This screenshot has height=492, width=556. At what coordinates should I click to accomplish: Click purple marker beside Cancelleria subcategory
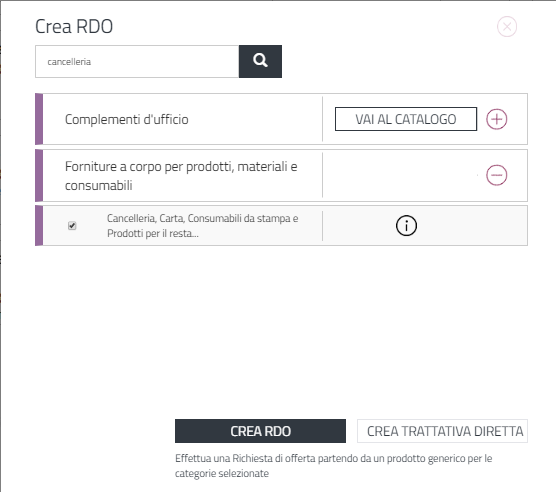click(x=39, y=225)
